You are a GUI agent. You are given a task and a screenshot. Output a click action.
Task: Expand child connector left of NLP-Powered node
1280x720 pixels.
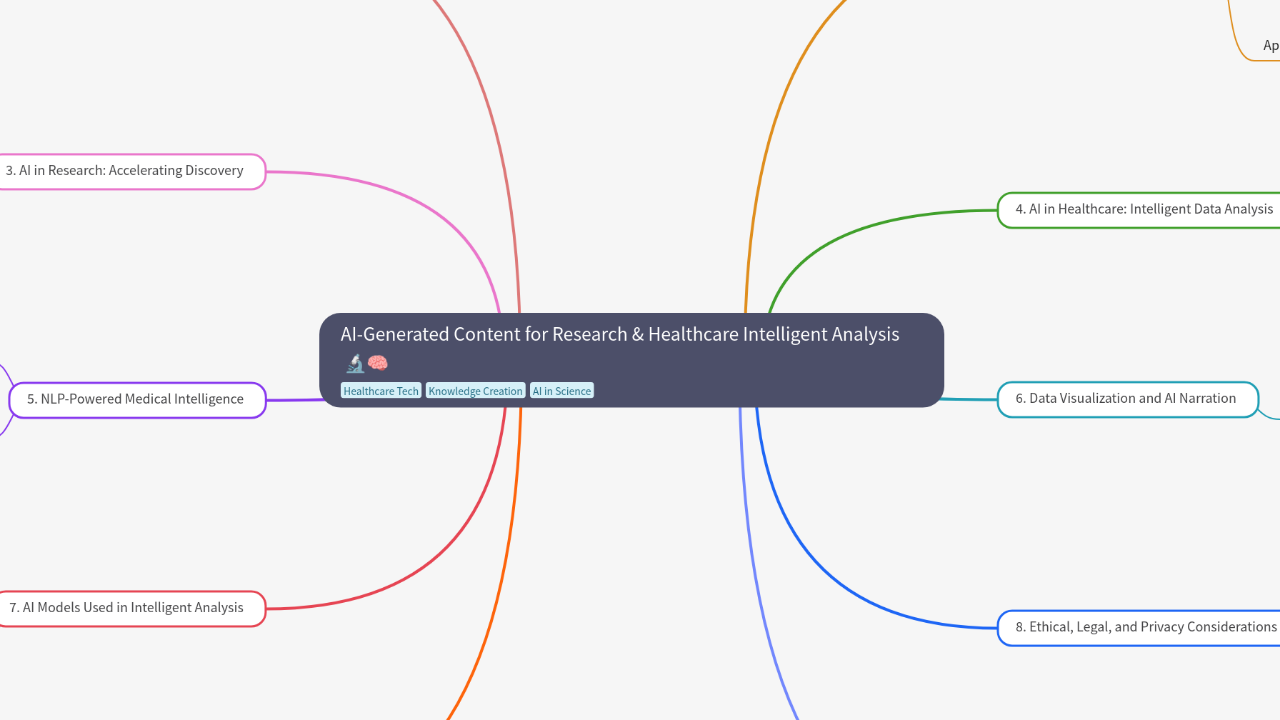[4, 400]
